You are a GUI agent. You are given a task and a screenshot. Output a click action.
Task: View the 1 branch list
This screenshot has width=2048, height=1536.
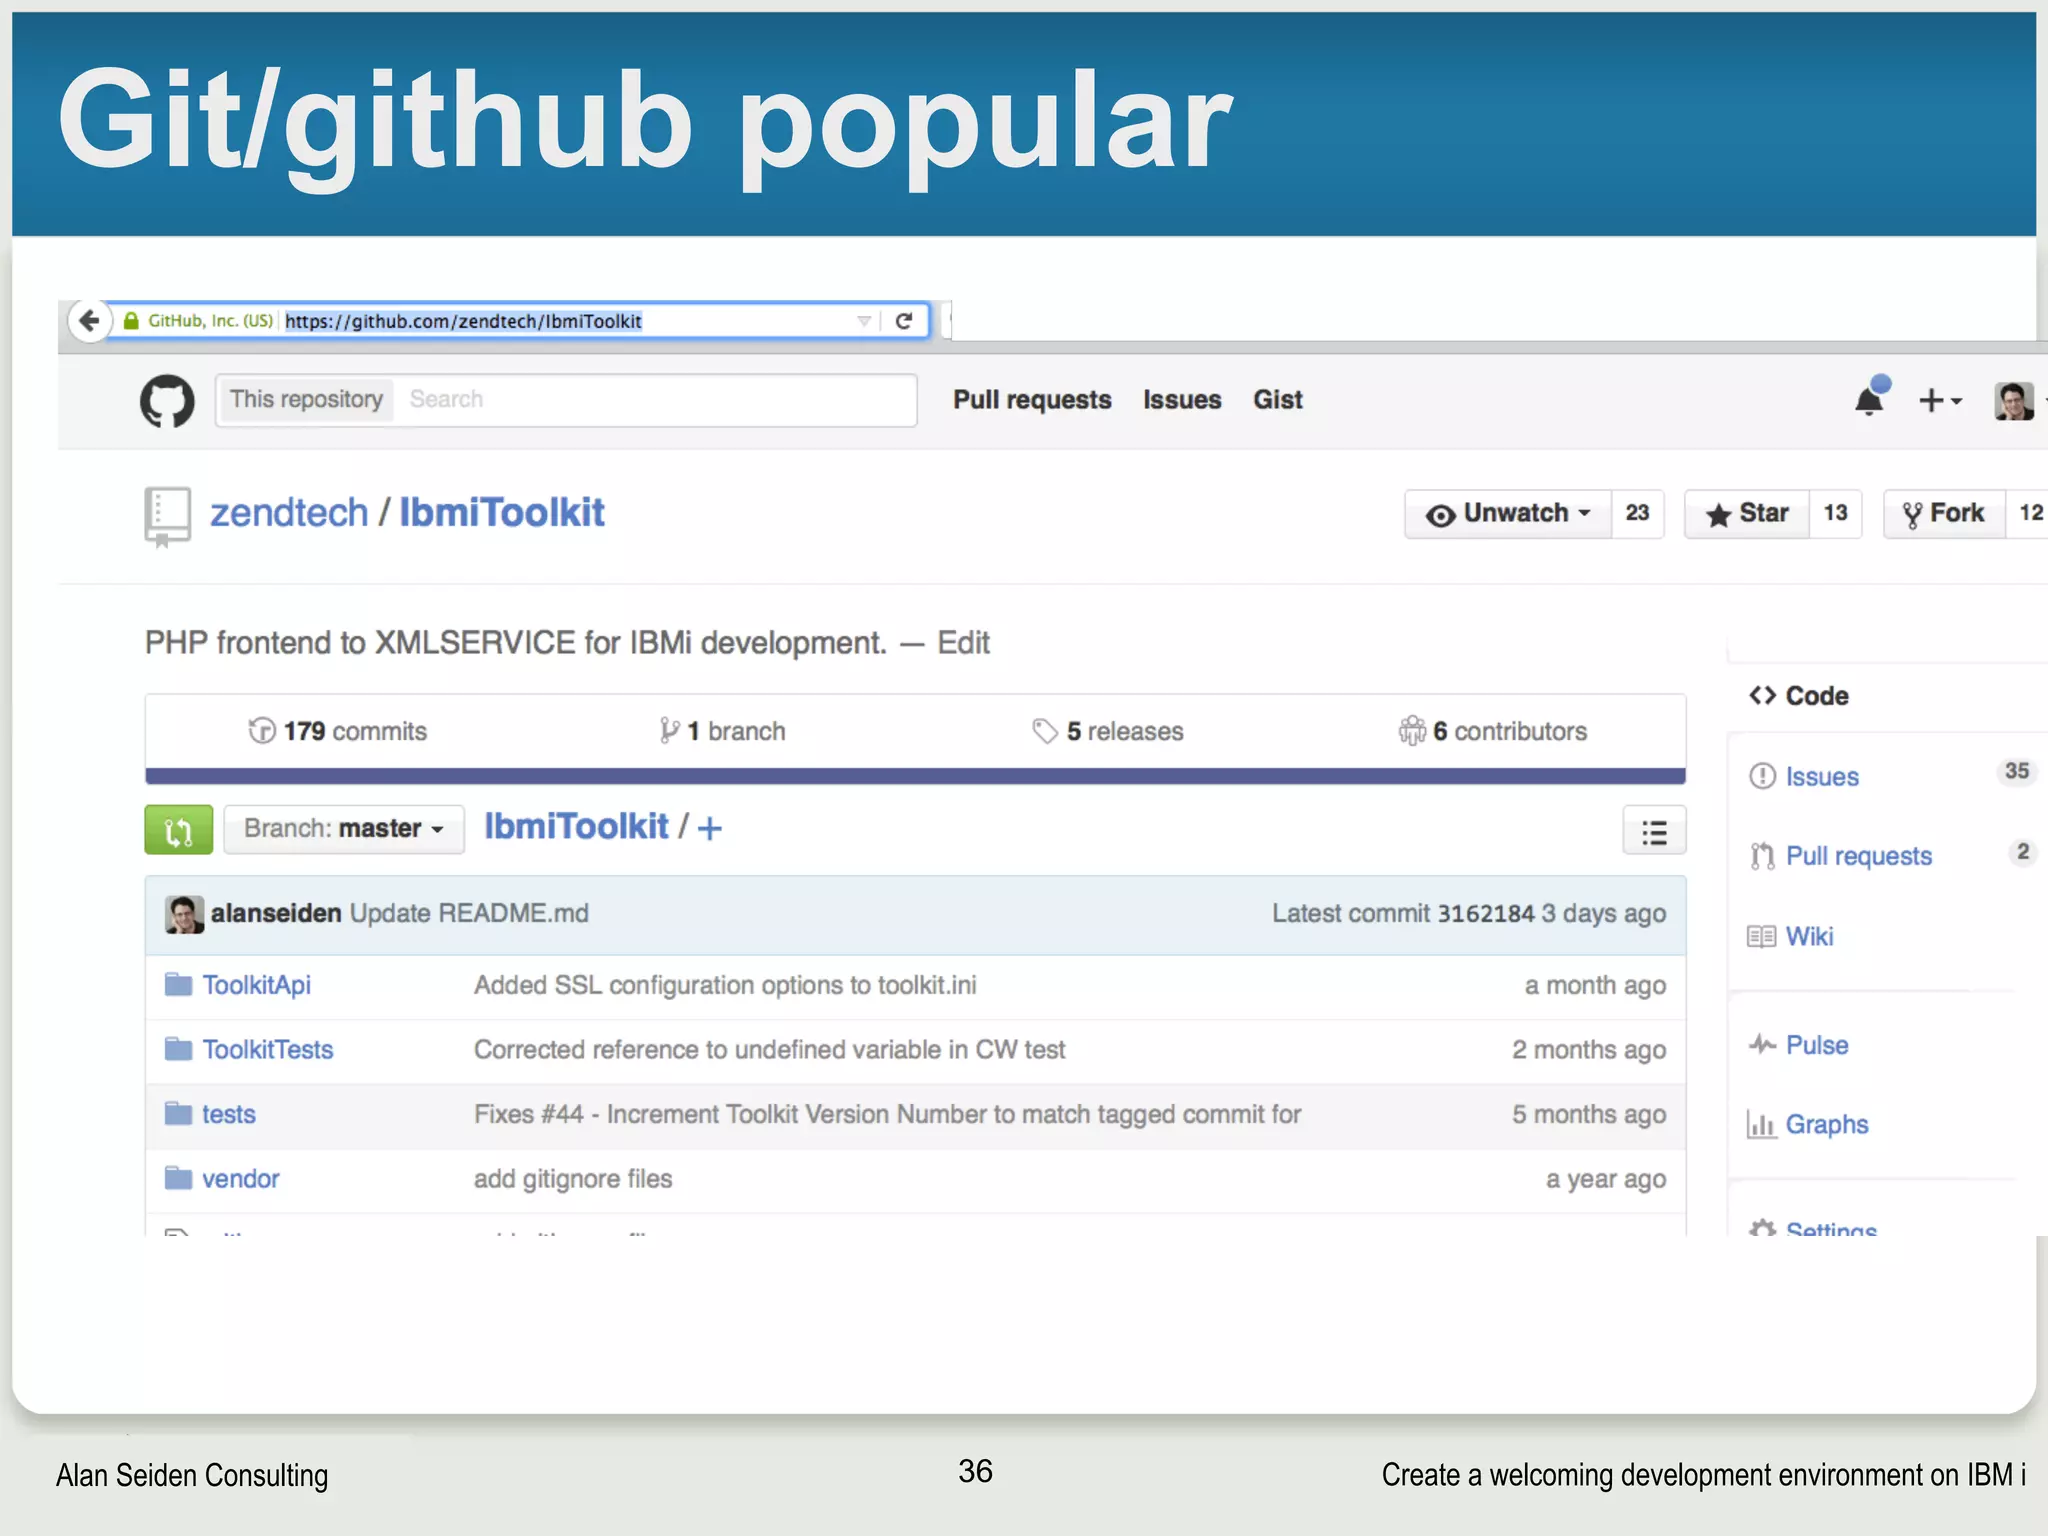coord(722,731)
